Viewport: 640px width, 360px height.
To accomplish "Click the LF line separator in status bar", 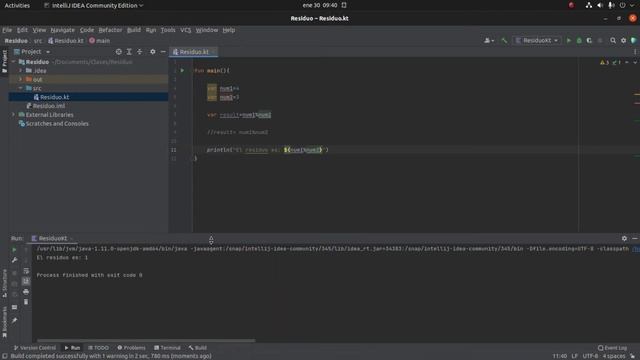I will point(574,356).
